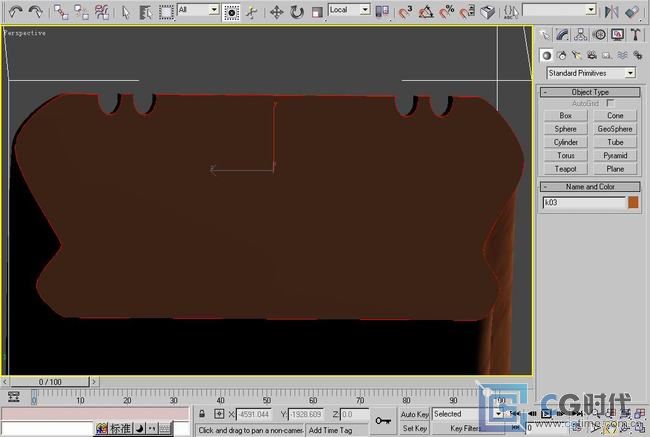
Task: Click the Mirror tool icon
Action: pos(611,12)
